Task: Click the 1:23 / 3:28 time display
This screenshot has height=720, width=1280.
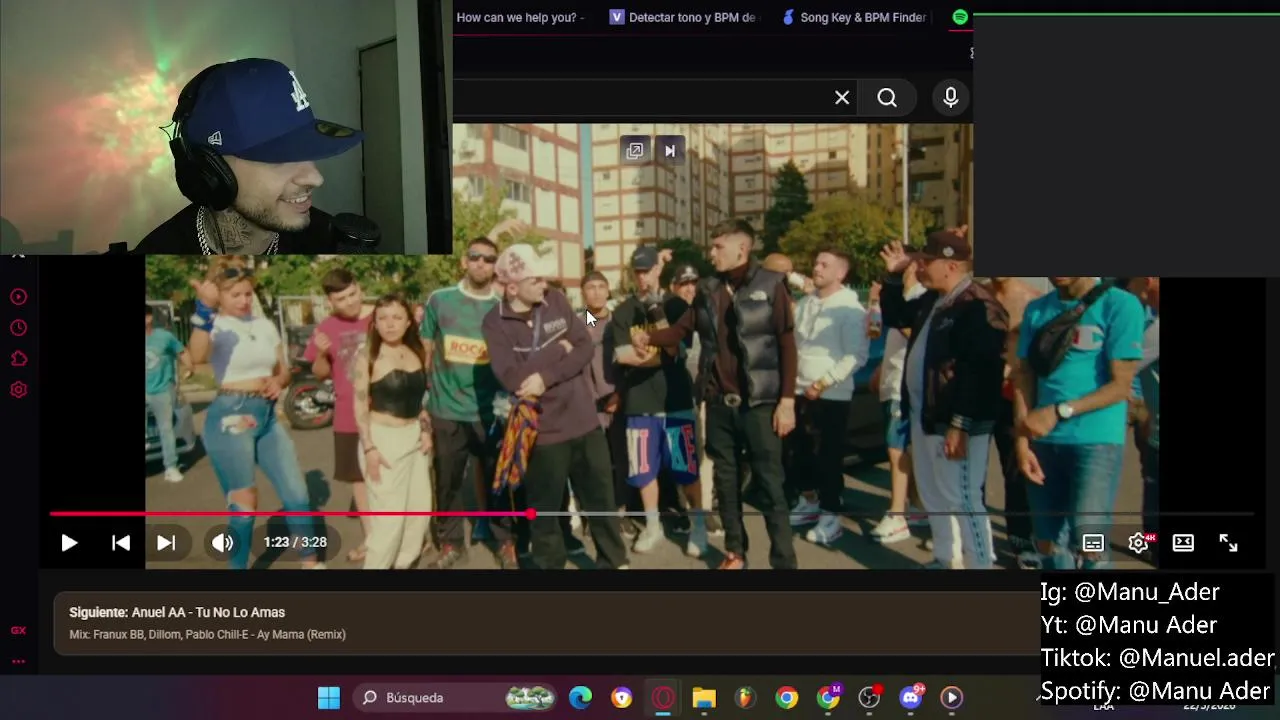Action: coord(295,542)
